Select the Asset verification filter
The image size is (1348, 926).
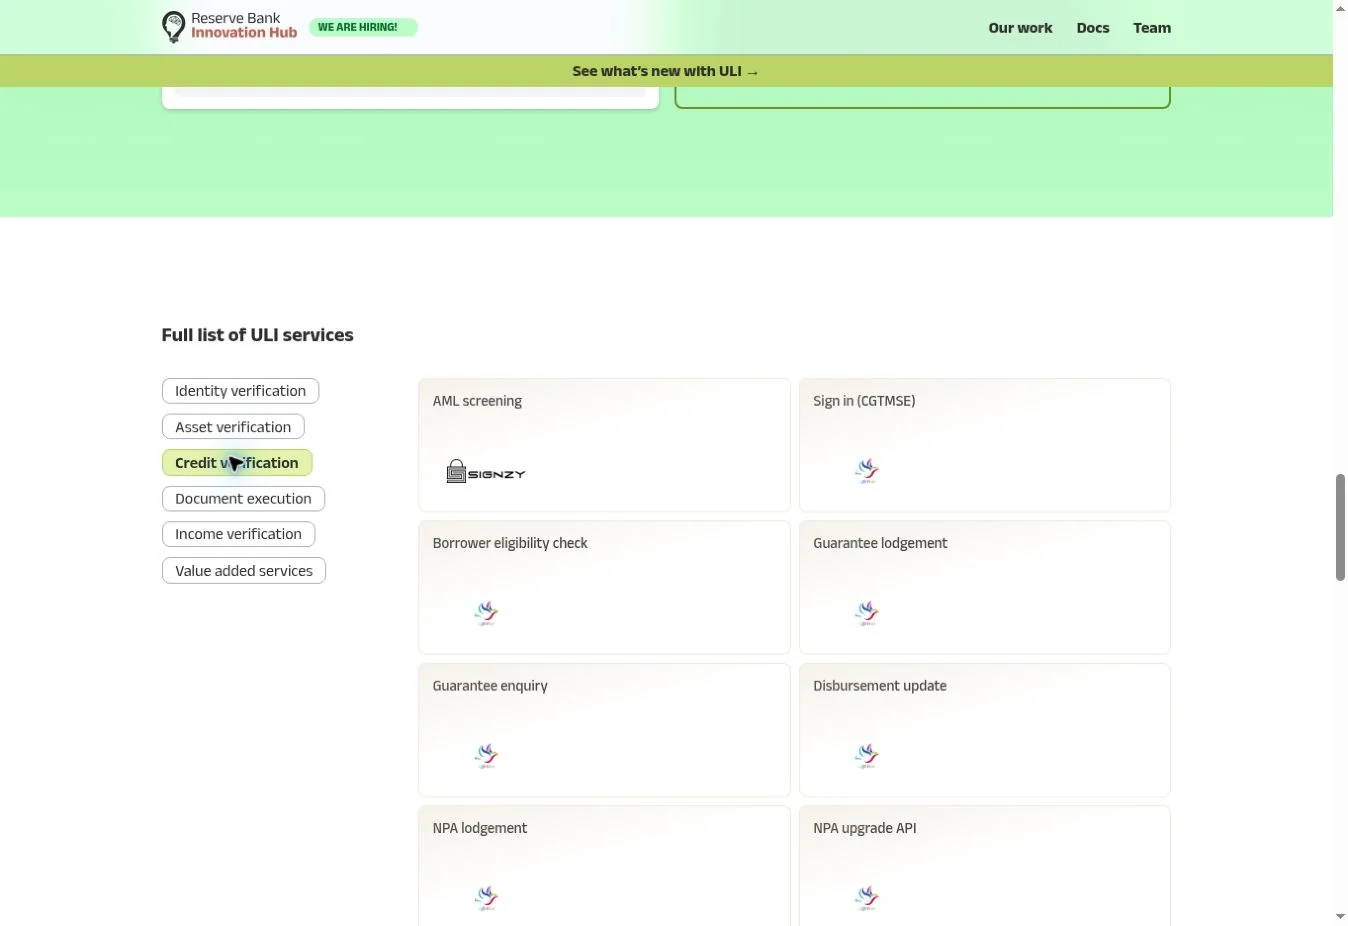point(233,427)
